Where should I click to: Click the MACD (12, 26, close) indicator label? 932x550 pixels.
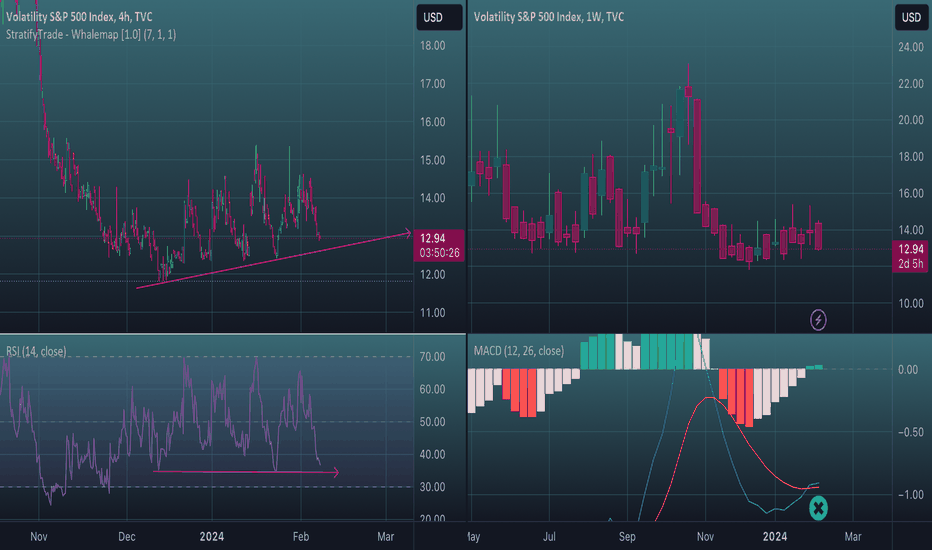(x=518, y=351)
